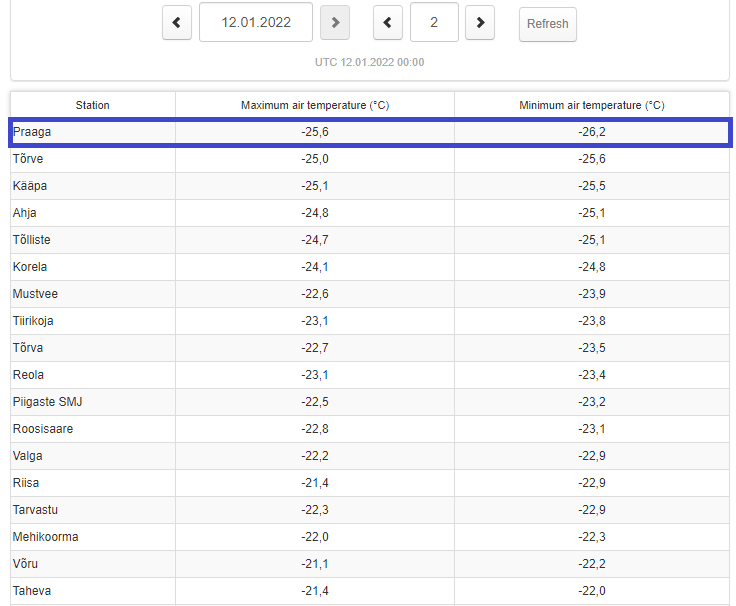Click the UTC 12.01.2022 00:00 timestamp
This screenshot has height=606, width=736.
369,62
